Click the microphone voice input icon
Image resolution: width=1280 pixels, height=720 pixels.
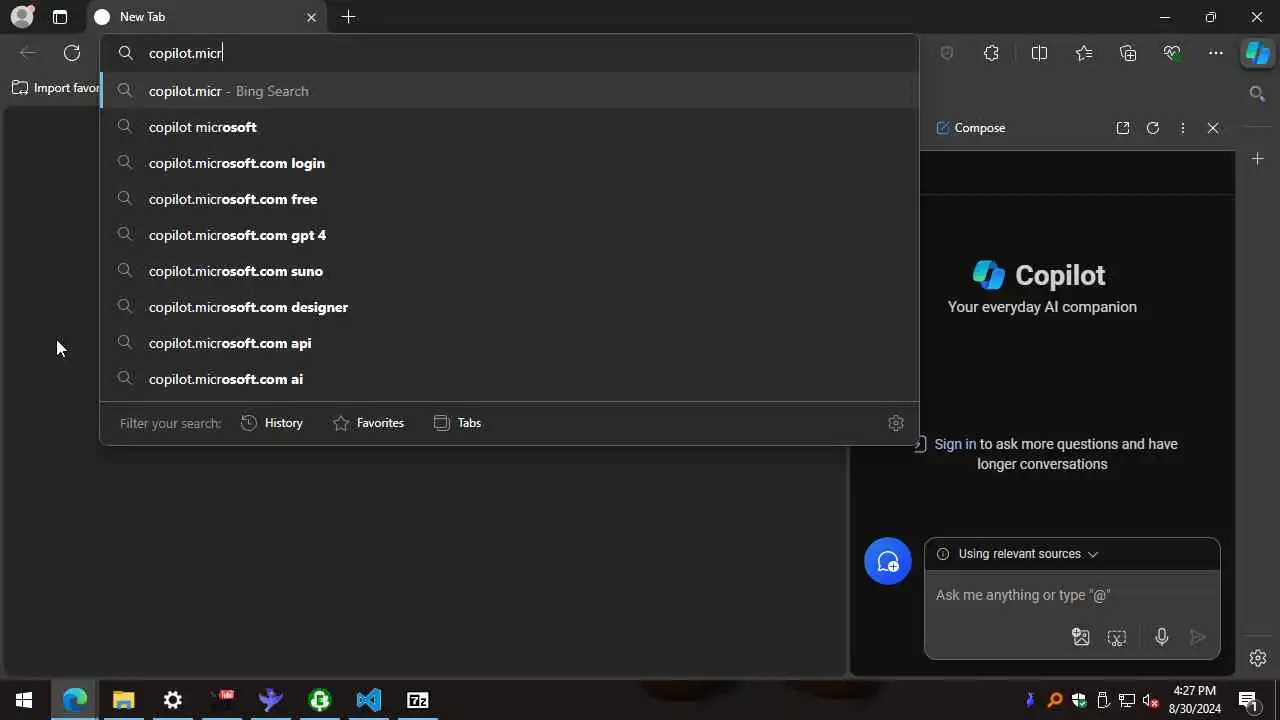click(x=1162, y=637)
